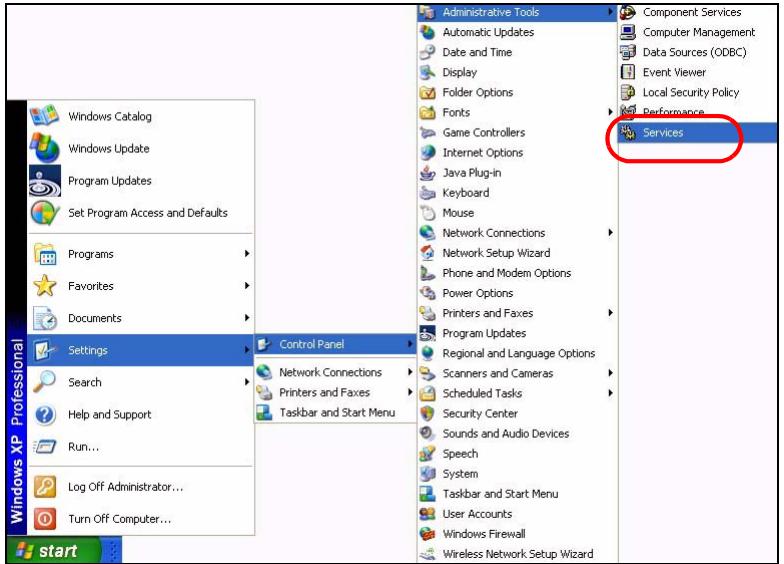Open Power Options
The width and height of the screenshot is (784, 564).
pyautogui.click(x=518, y=293)
